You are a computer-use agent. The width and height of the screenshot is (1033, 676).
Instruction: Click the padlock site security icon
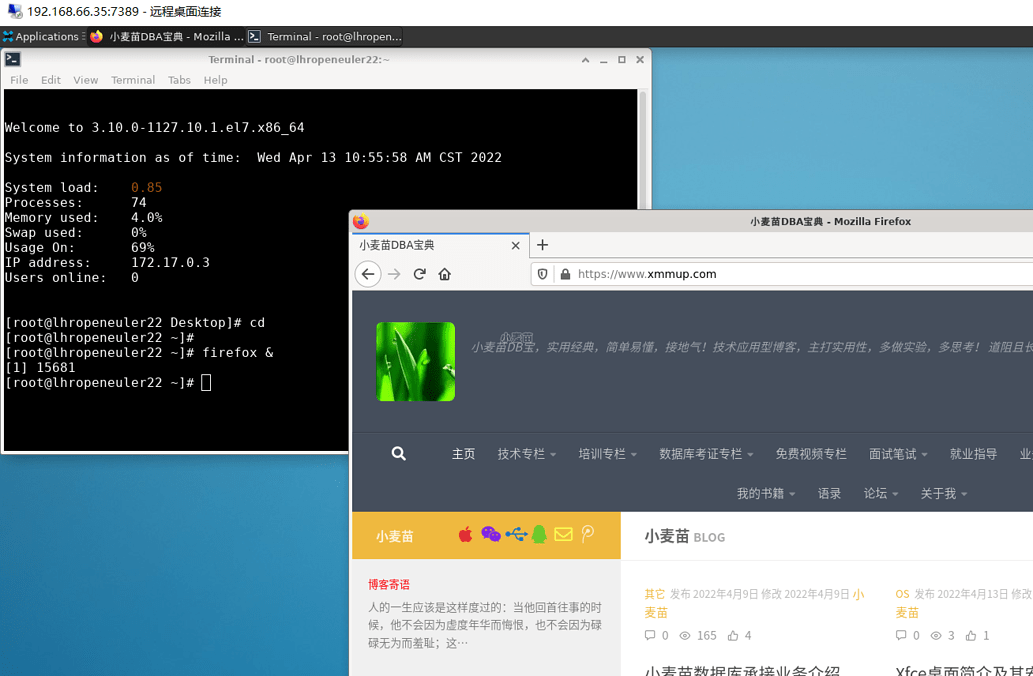[565, 274]
